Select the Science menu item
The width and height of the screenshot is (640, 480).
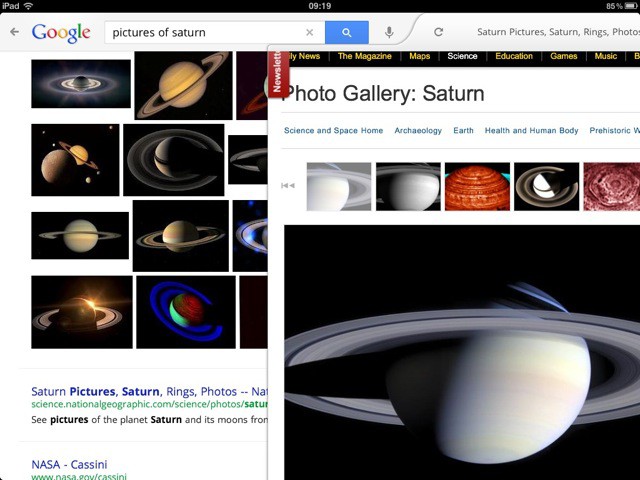click(x=462, y=56)
